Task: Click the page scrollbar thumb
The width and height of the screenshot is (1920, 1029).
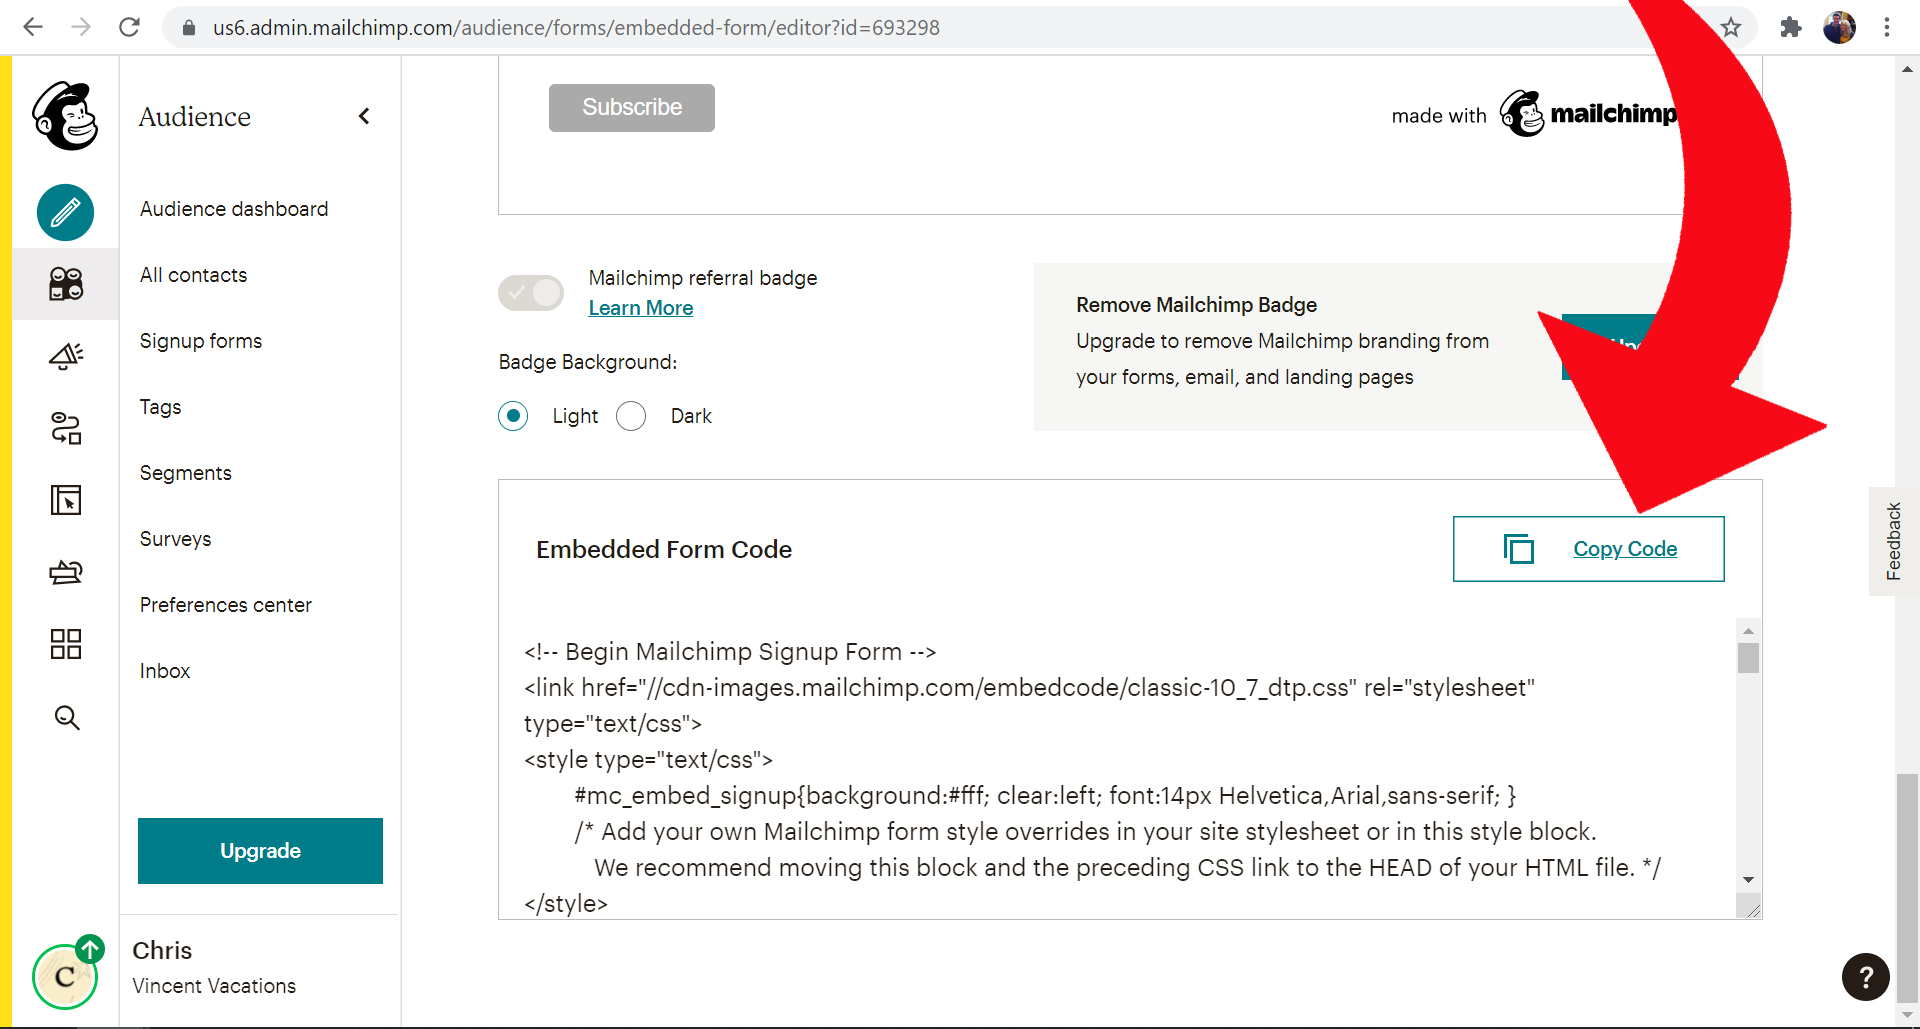Action: (1907, 887)
